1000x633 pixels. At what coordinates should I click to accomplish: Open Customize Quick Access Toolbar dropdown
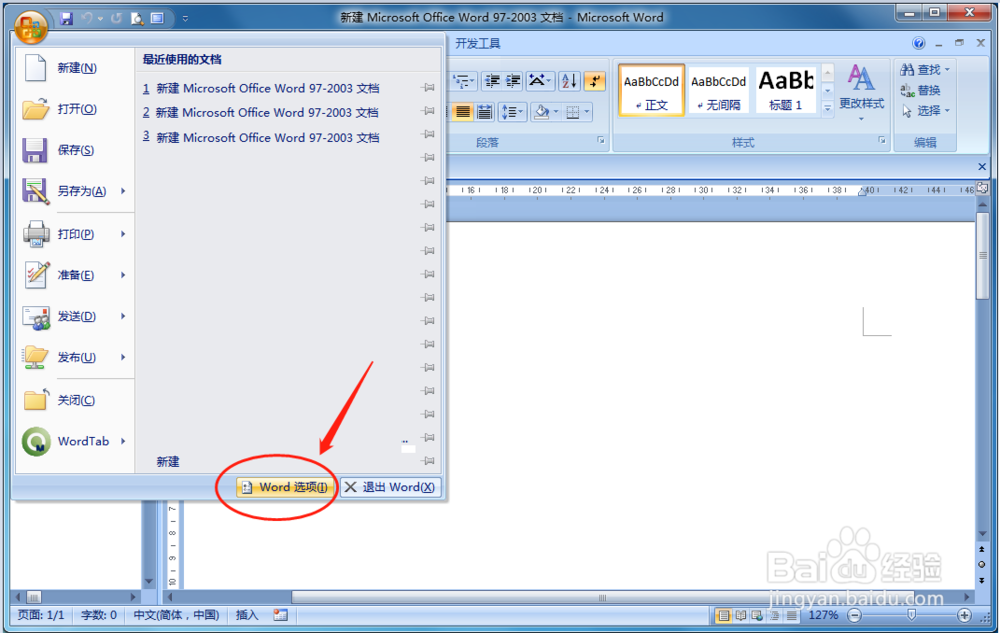point(185,18)
